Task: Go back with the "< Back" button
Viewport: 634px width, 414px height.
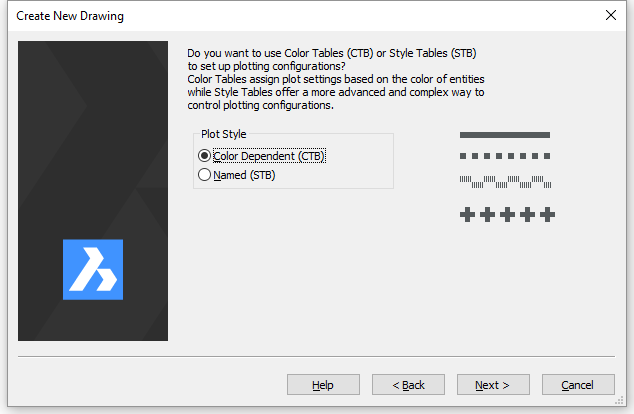Action: pyautogui.click(x=408, y=385)
